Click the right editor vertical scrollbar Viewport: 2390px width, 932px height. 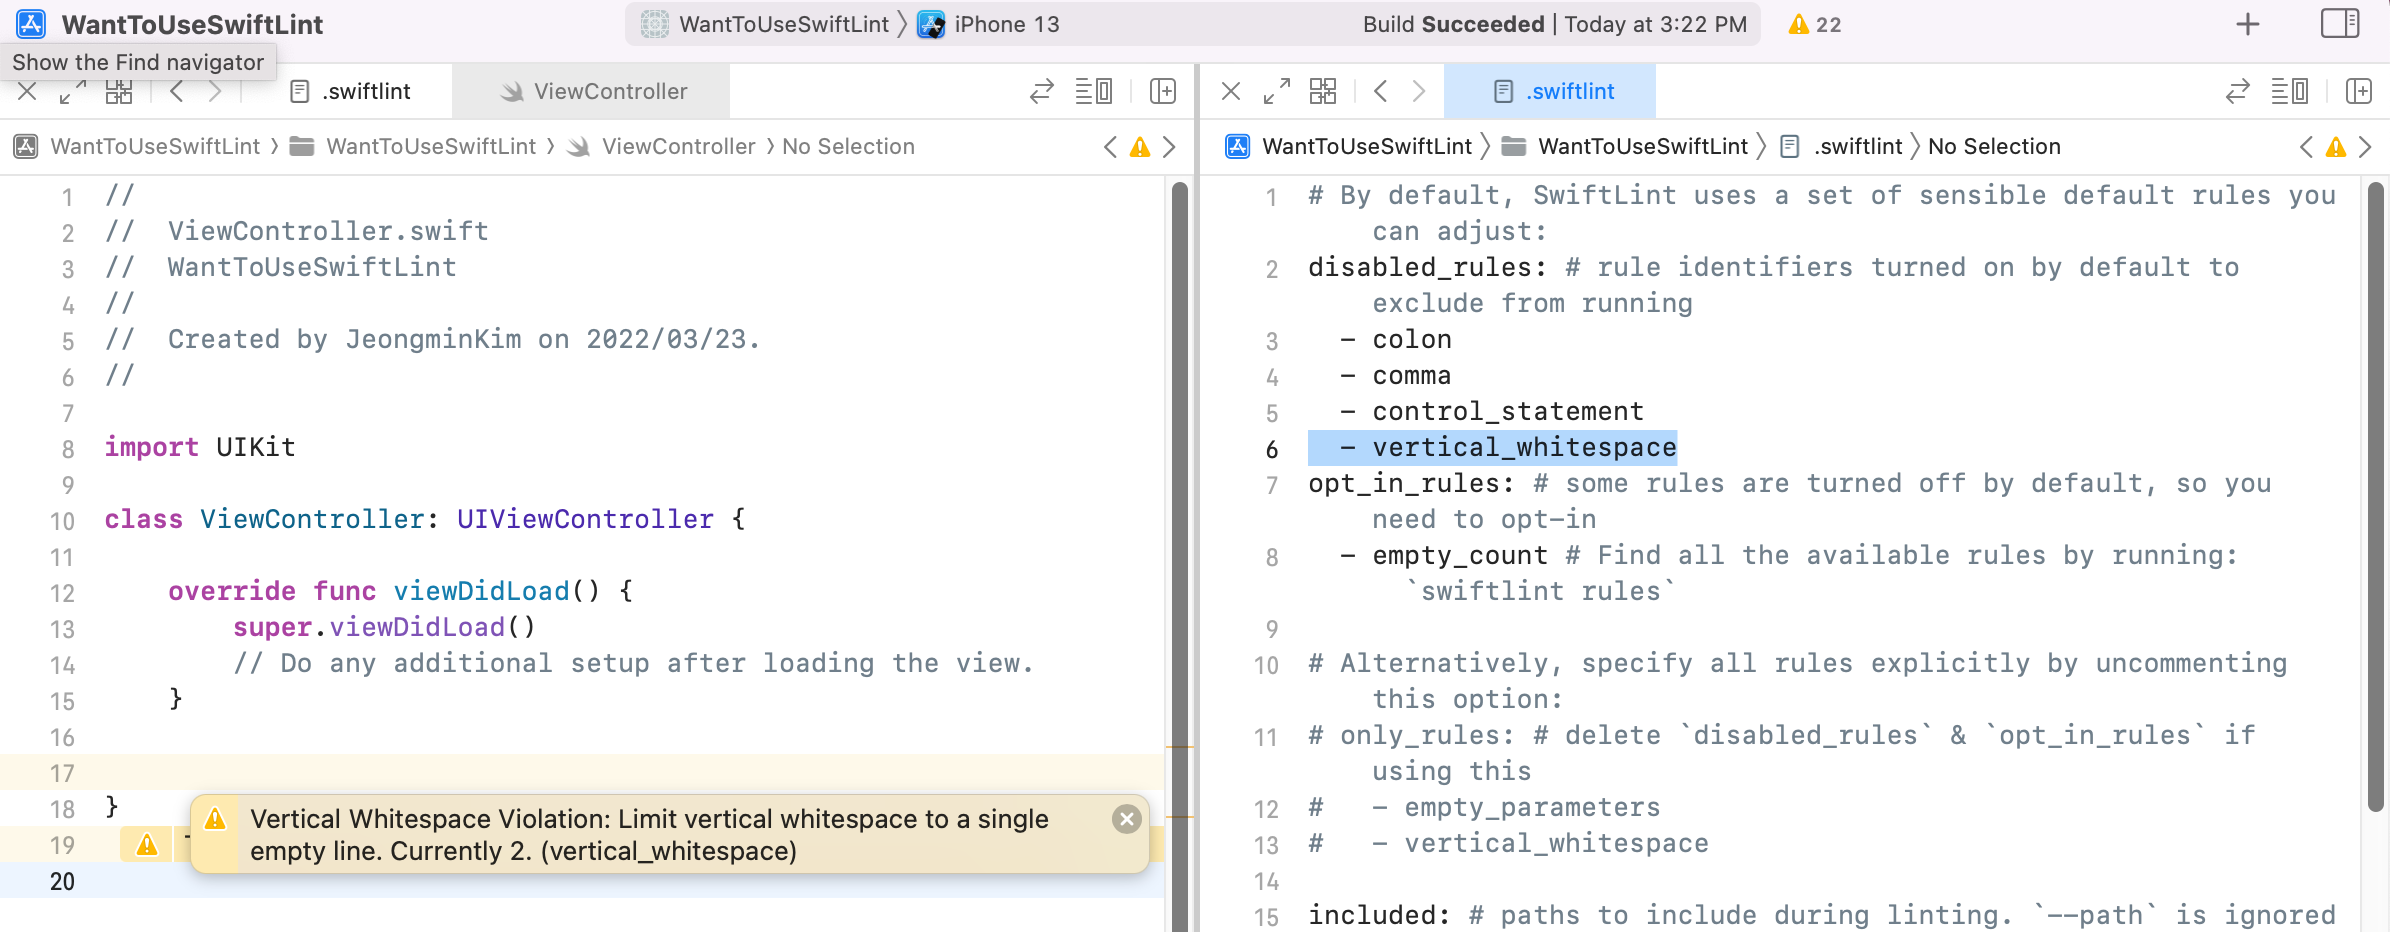(2376, 497)
